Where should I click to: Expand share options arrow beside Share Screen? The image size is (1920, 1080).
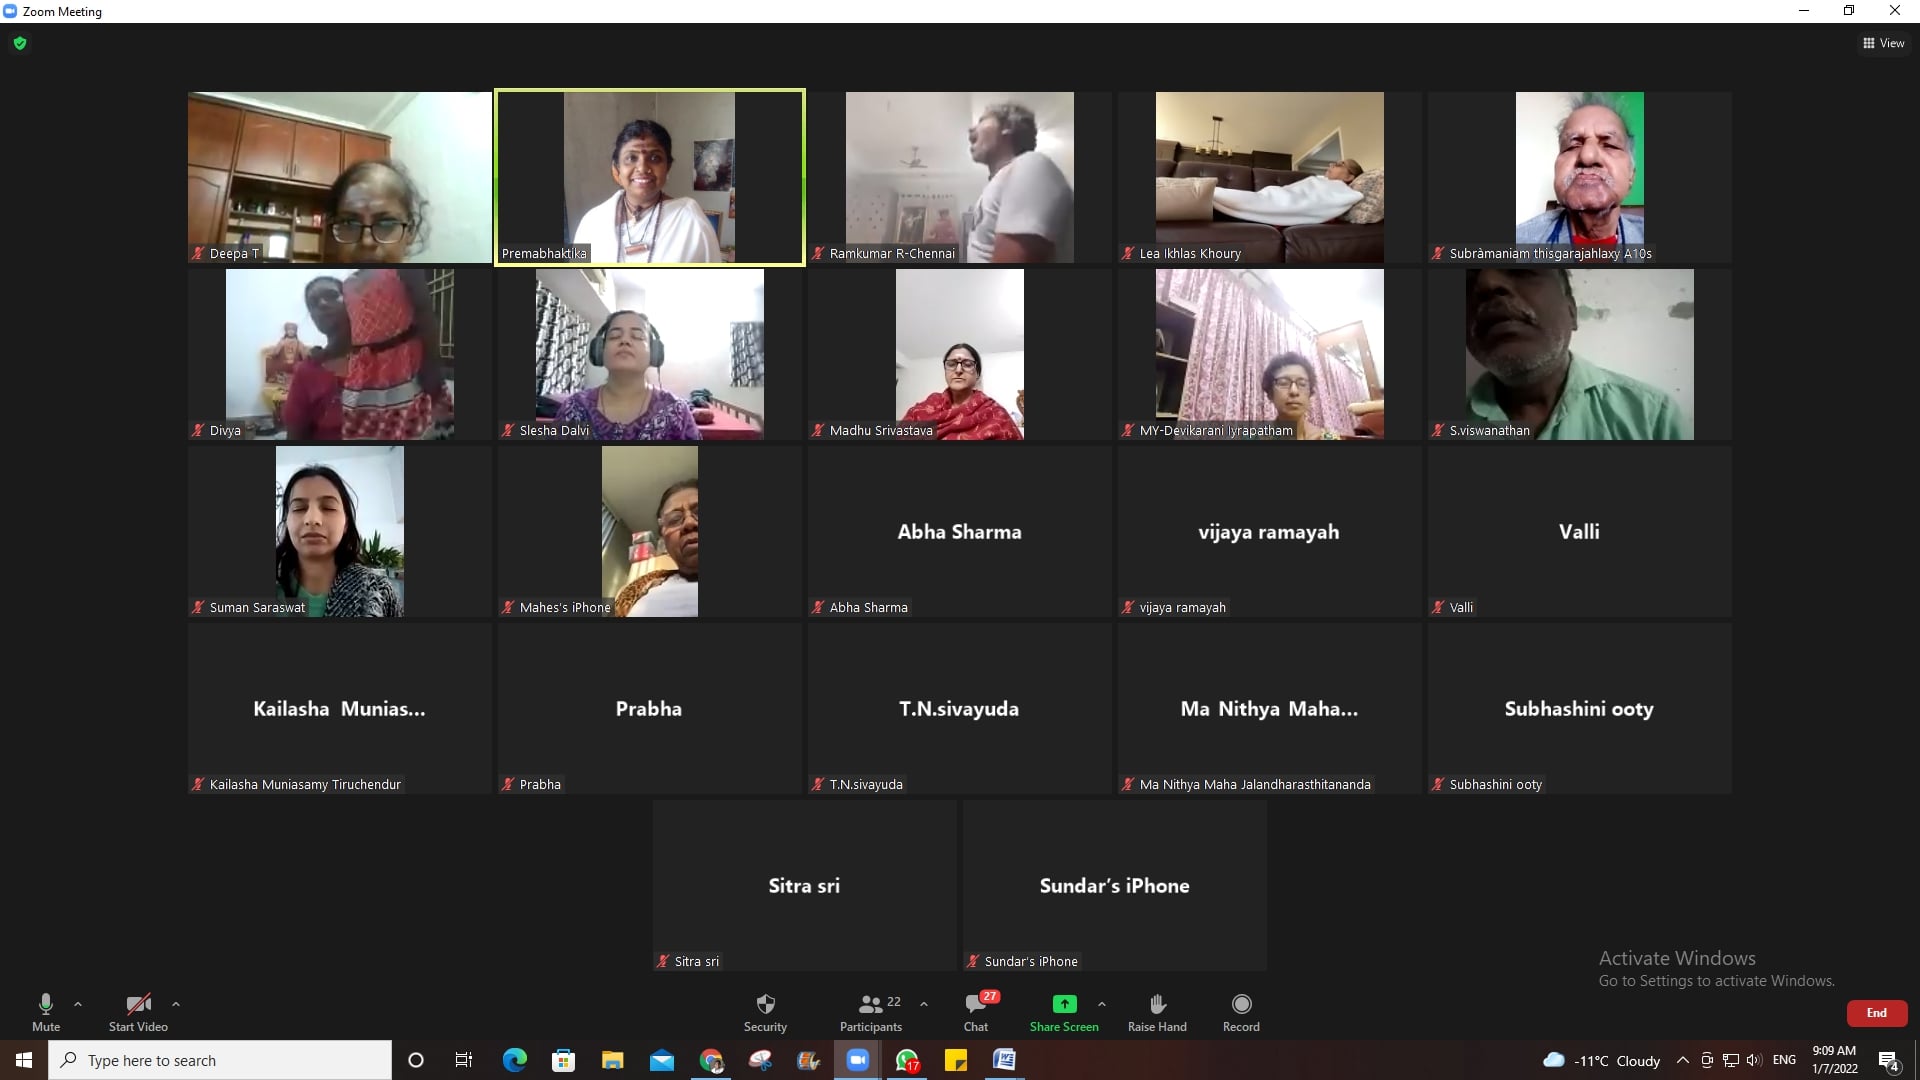1102,1003
